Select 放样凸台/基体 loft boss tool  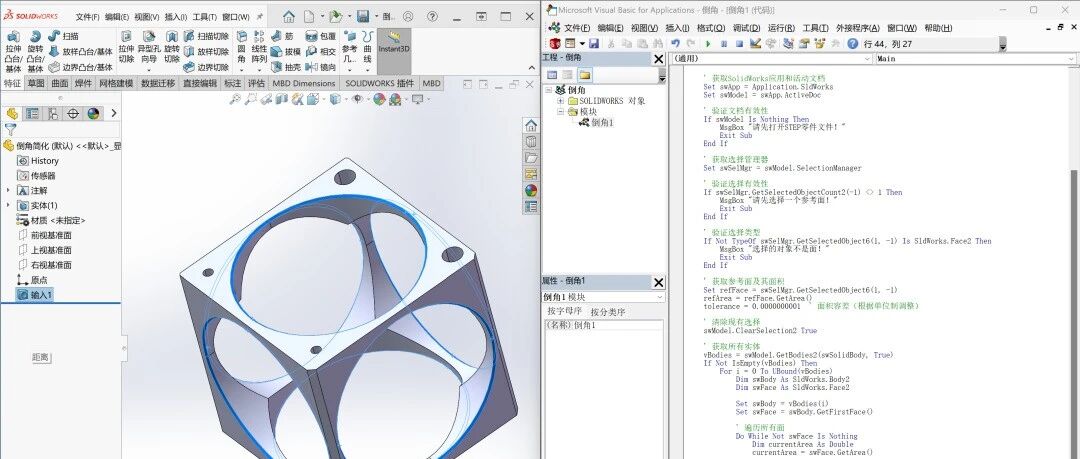80,52
